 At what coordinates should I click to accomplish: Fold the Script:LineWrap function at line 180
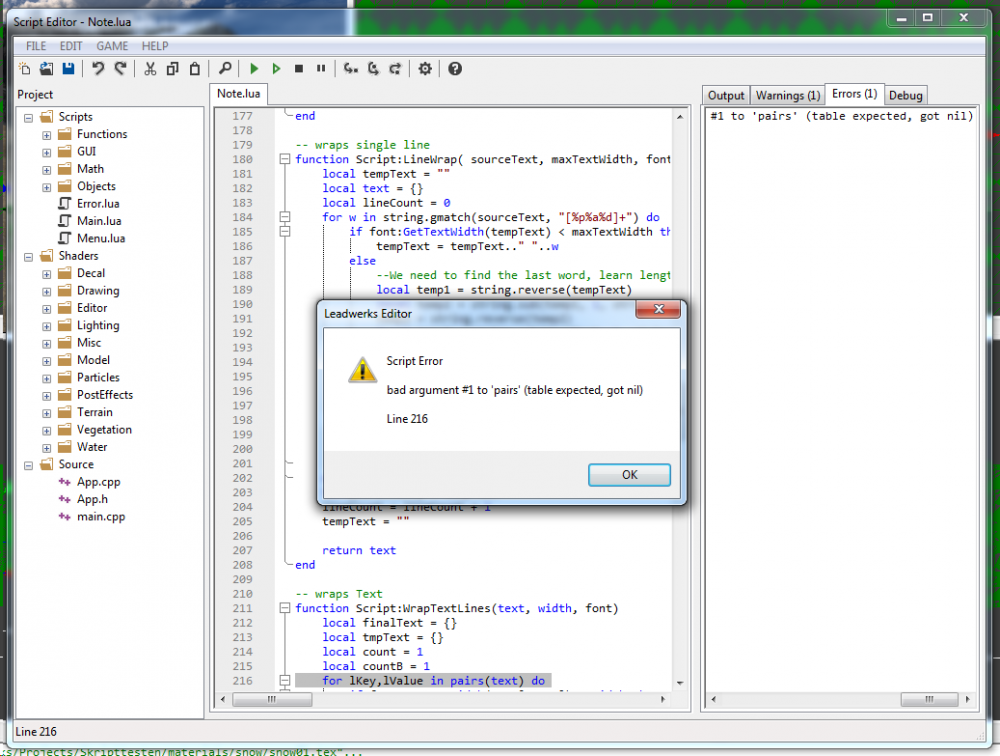click(x=285, y=160)
